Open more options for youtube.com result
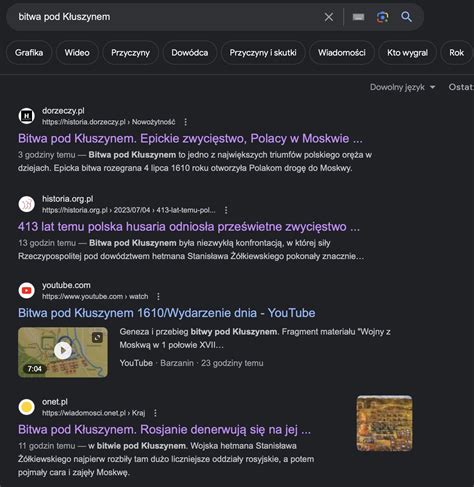The width and height of the screenshot is (474, 487). click(x=158, y=297)
